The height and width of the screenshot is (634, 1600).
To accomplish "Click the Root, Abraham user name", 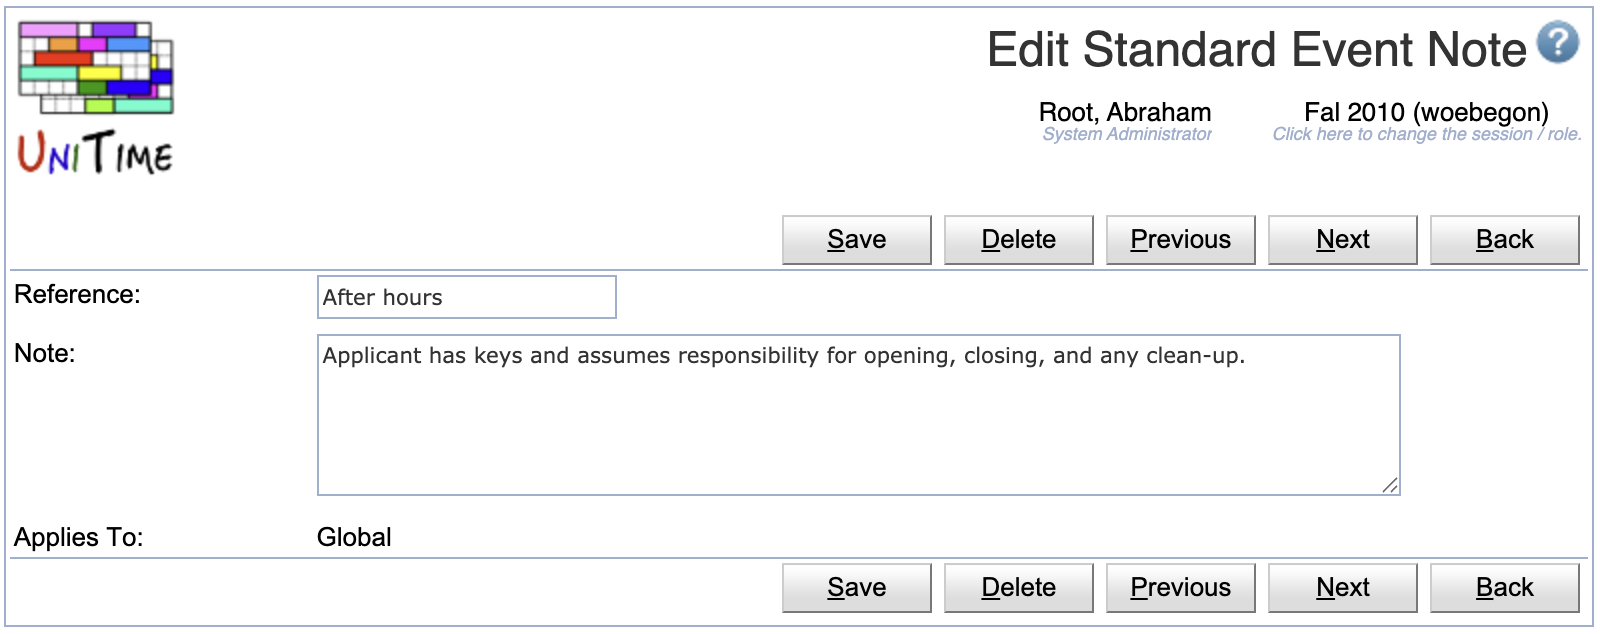I will pyautogui.click(x=1125, y=112).
